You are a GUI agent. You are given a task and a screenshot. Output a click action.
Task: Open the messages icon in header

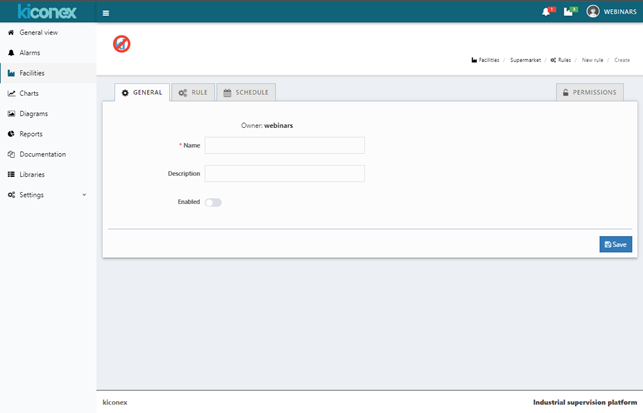coord(569,12)
